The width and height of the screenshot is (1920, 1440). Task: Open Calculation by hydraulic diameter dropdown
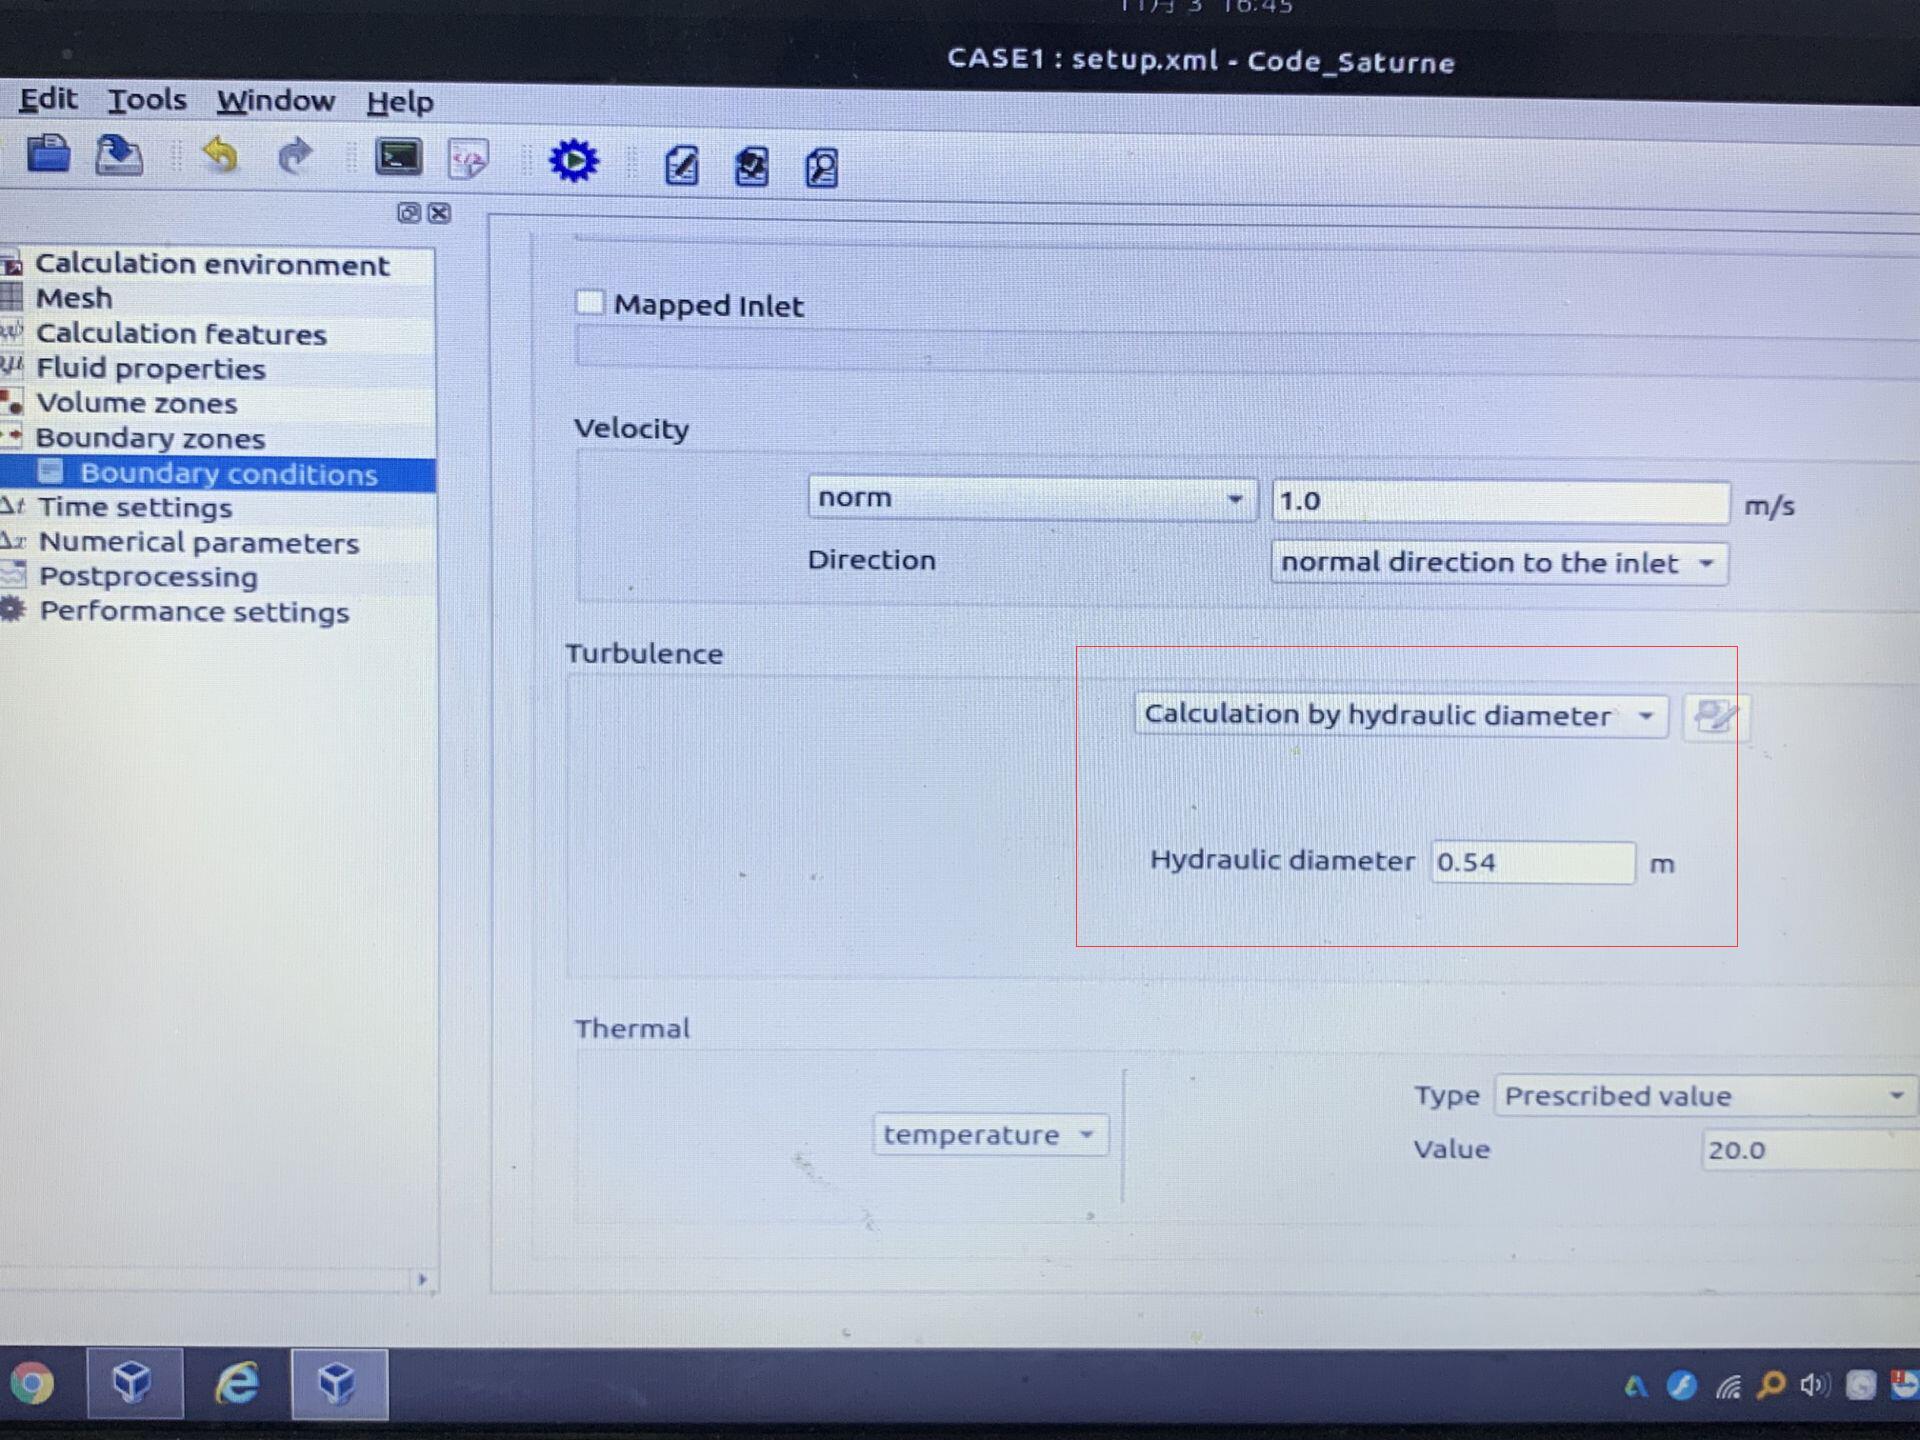point(1400,716)
